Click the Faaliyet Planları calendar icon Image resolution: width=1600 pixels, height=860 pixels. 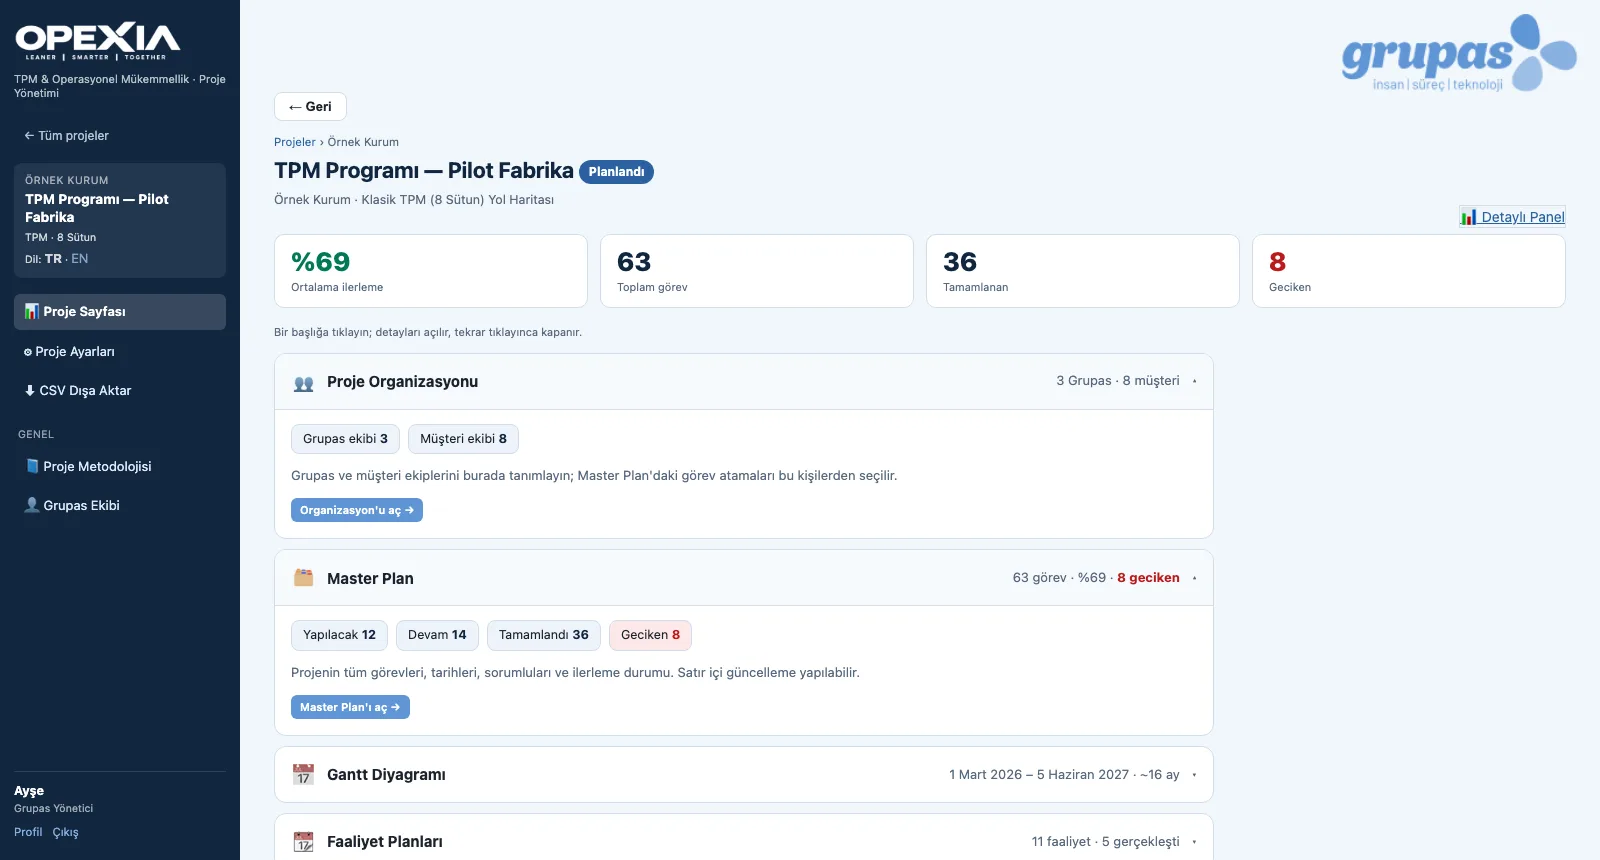click(x=304, y=842)
